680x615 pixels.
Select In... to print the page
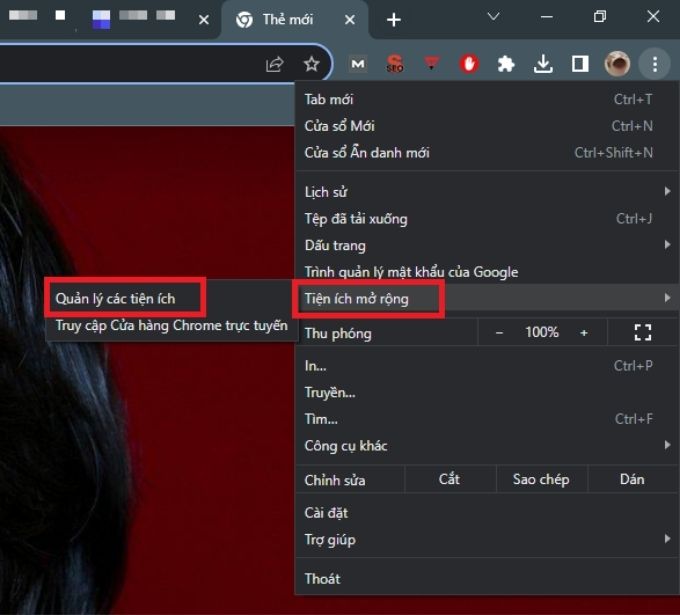pos(486,366)
